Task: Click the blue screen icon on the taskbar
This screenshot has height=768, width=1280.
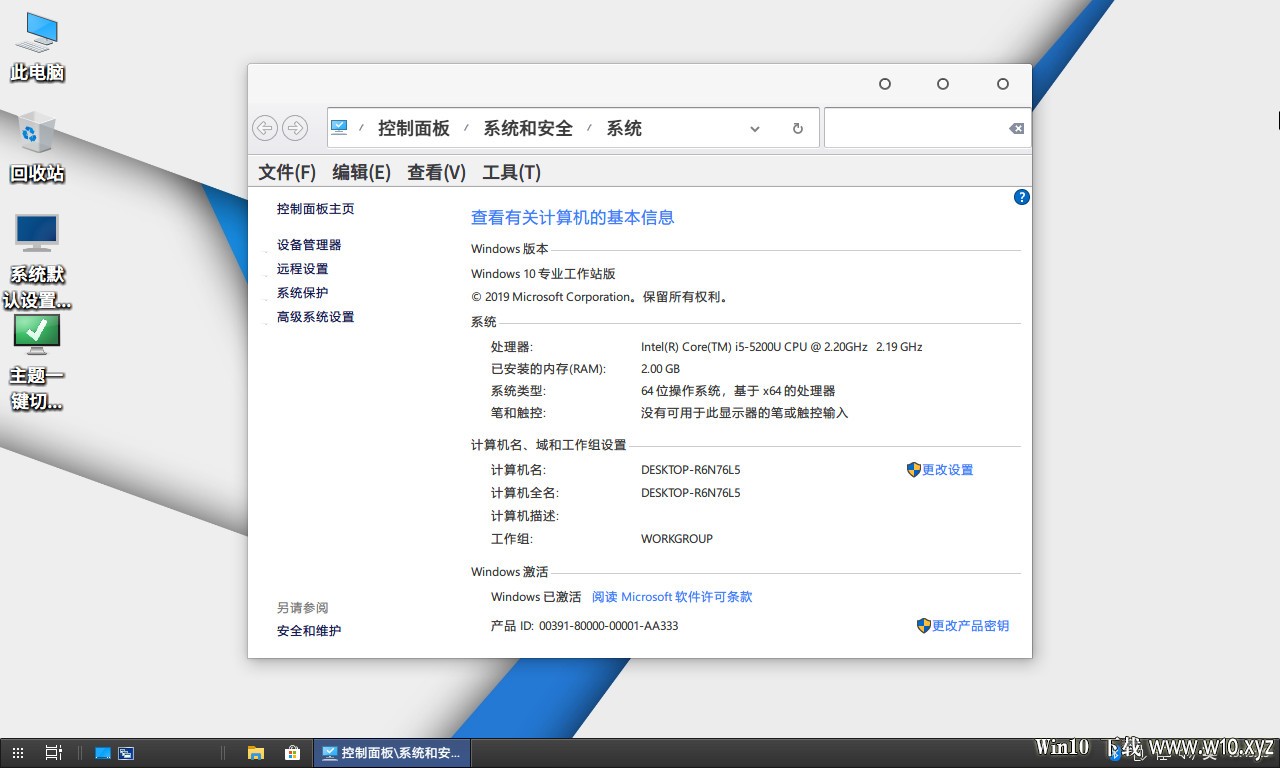Action: [x=102, y=753]
